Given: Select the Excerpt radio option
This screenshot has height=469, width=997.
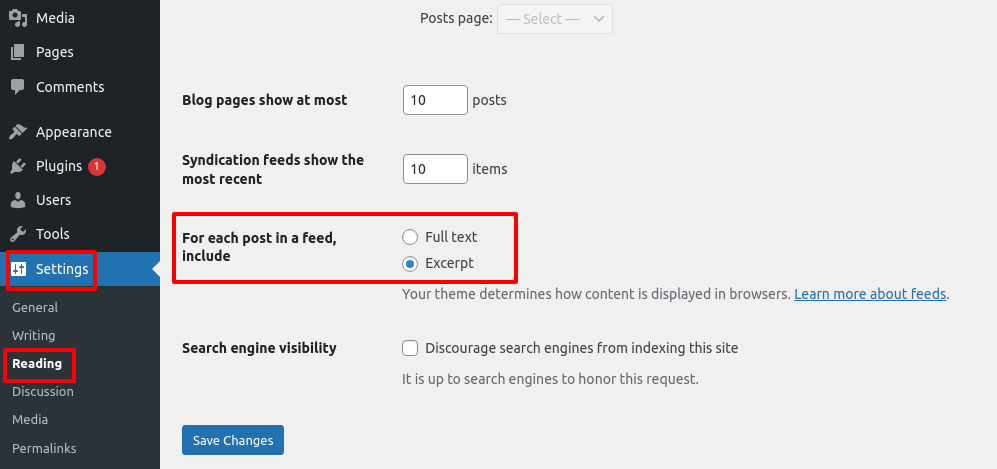Looking at the screenshot, I should [x=409, y=264].
